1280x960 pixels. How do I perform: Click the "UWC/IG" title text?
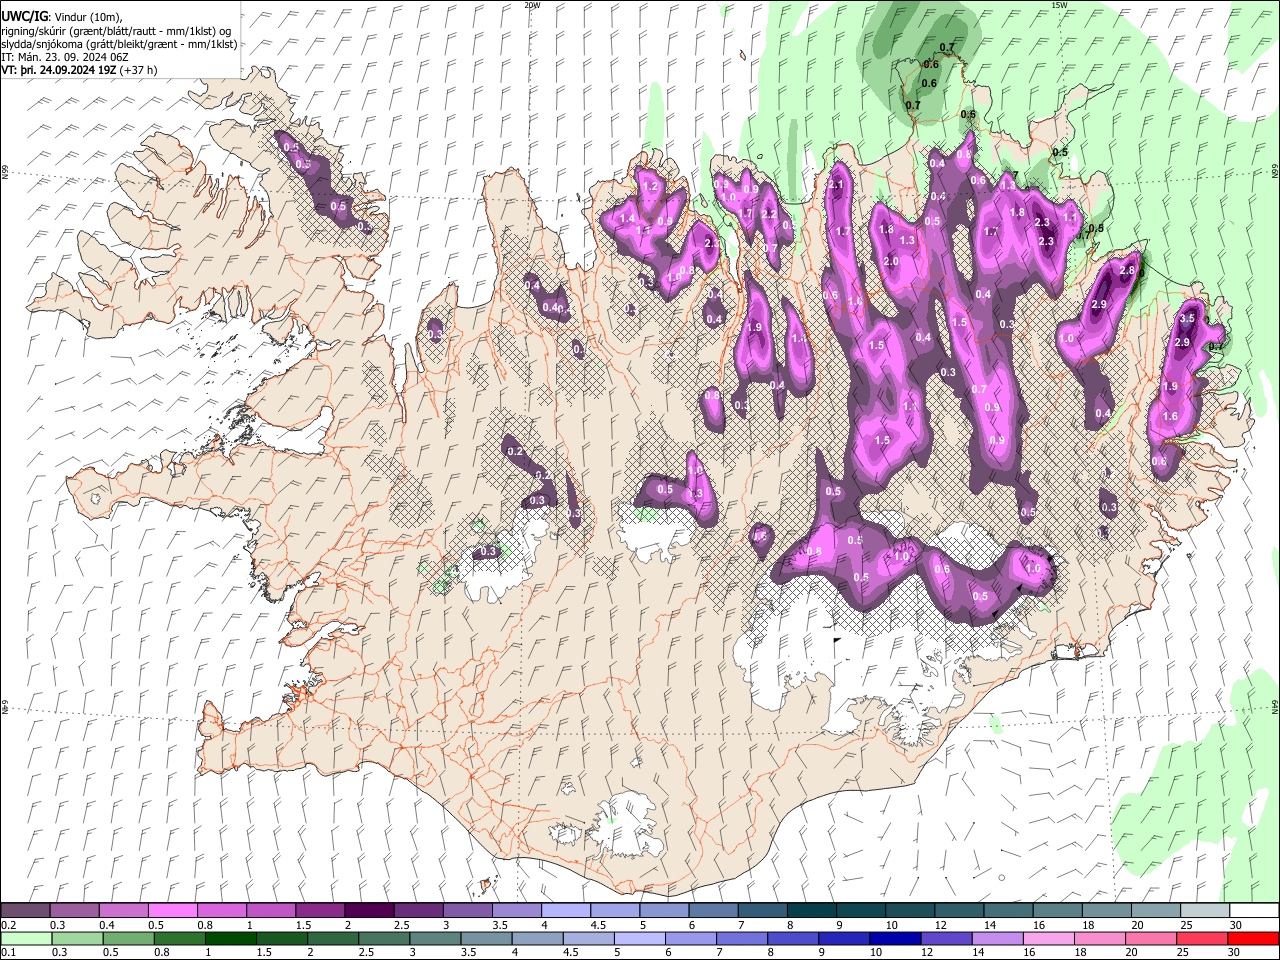pyautogui.click(x=24, y=17)
